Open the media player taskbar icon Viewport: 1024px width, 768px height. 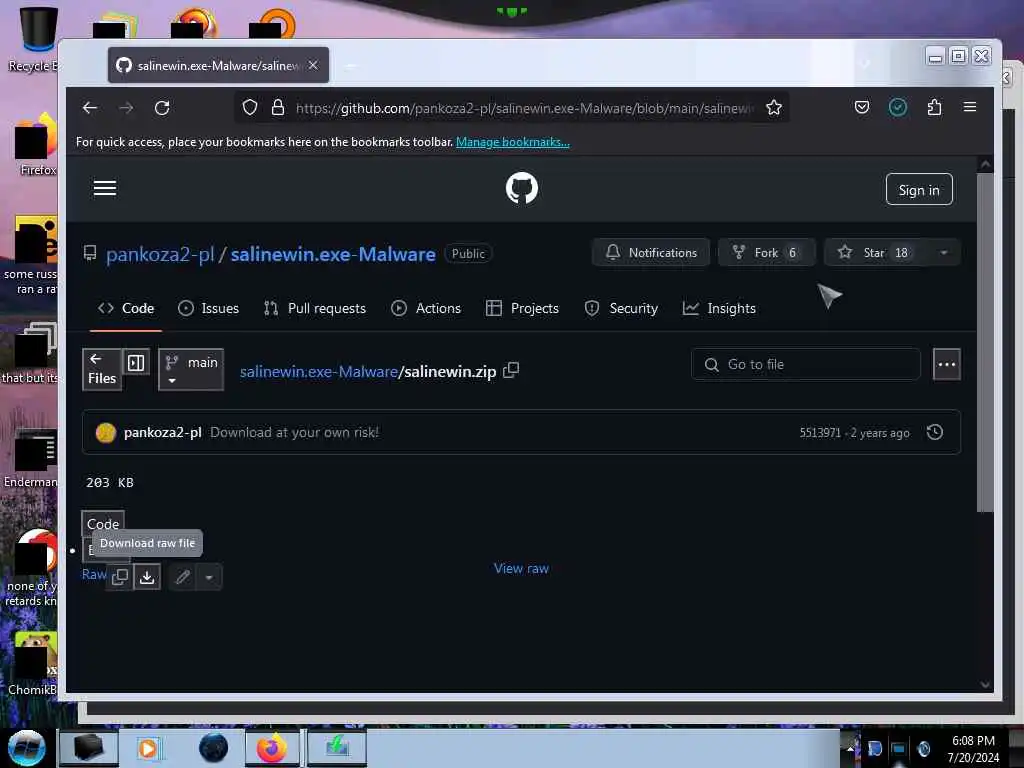pos(148,748)
